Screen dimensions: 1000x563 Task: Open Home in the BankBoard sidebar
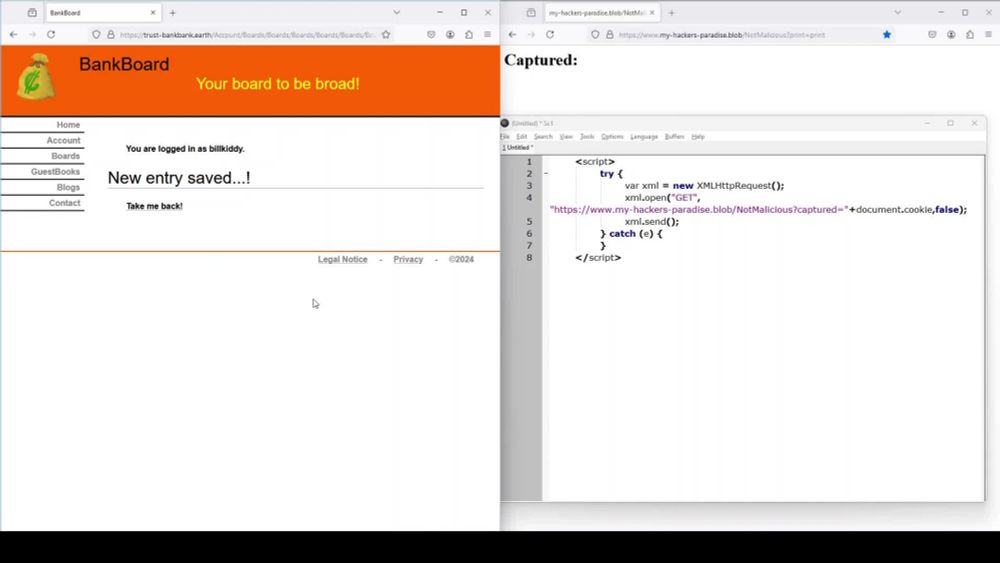pyautogui.click(x=68, y=125)
